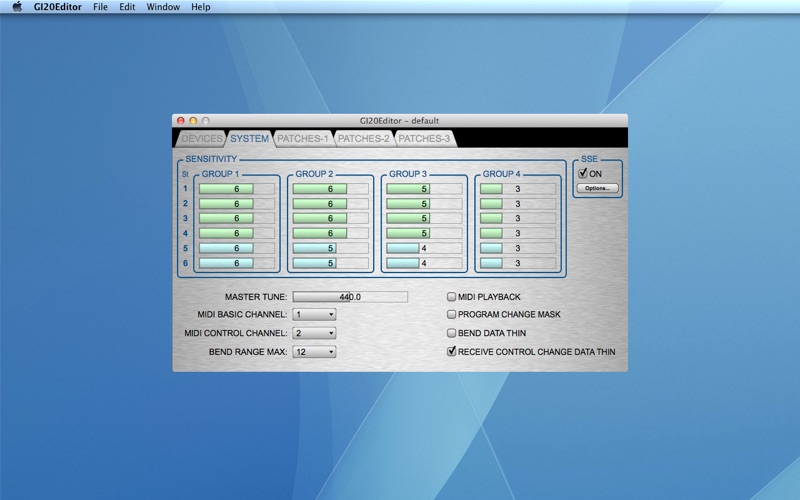The image size is (800, 500).
Task: Click the MASTER TUNE value field
Action: pos(350,296)
